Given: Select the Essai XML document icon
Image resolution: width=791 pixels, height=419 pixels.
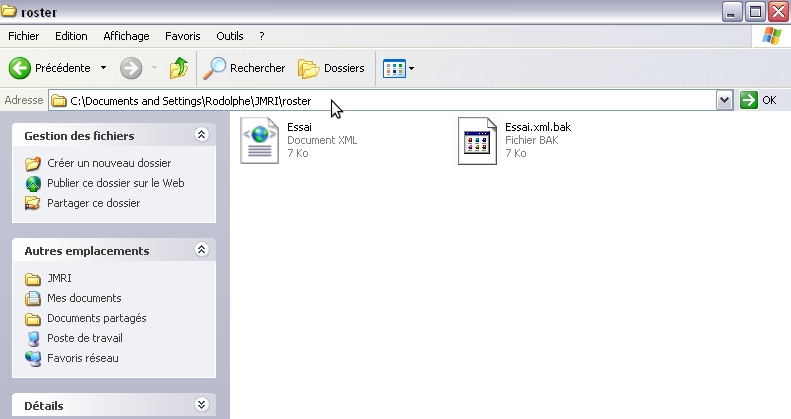Looking at the screenshot, I should (x=259, y=140).
